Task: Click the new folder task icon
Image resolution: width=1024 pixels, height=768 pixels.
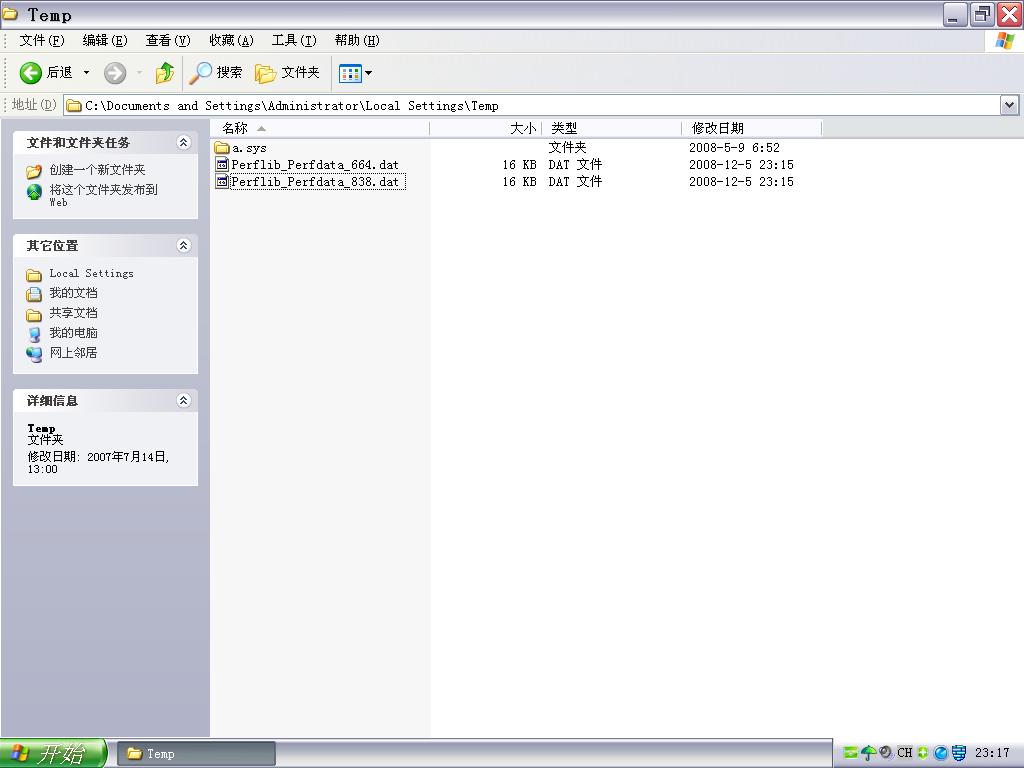Action: click(x=34, y=171)
